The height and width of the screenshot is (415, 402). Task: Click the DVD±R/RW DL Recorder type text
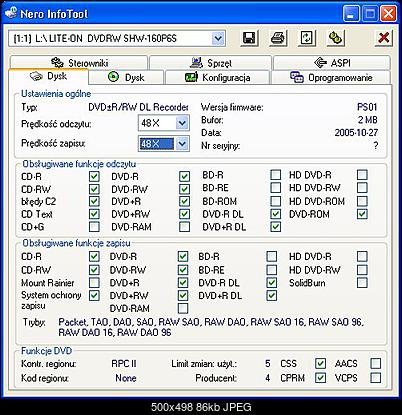coord(138,107)
